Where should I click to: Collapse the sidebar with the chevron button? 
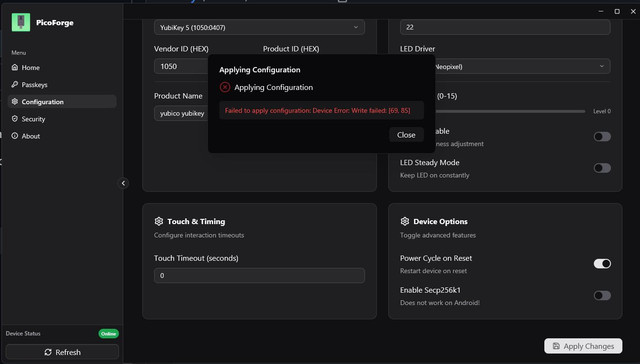coord(123,183)
